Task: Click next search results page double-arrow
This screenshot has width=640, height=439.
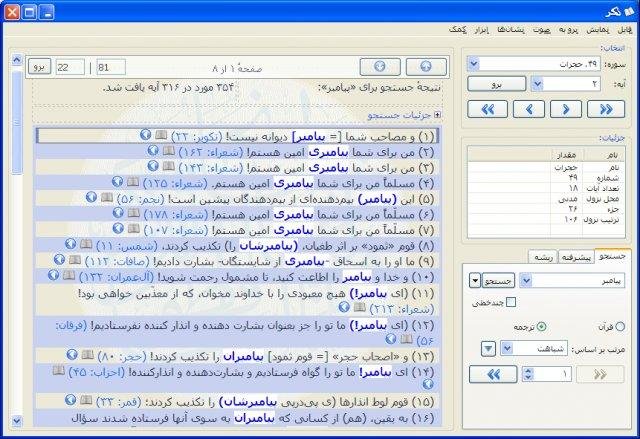Action: tap(493, 374)
